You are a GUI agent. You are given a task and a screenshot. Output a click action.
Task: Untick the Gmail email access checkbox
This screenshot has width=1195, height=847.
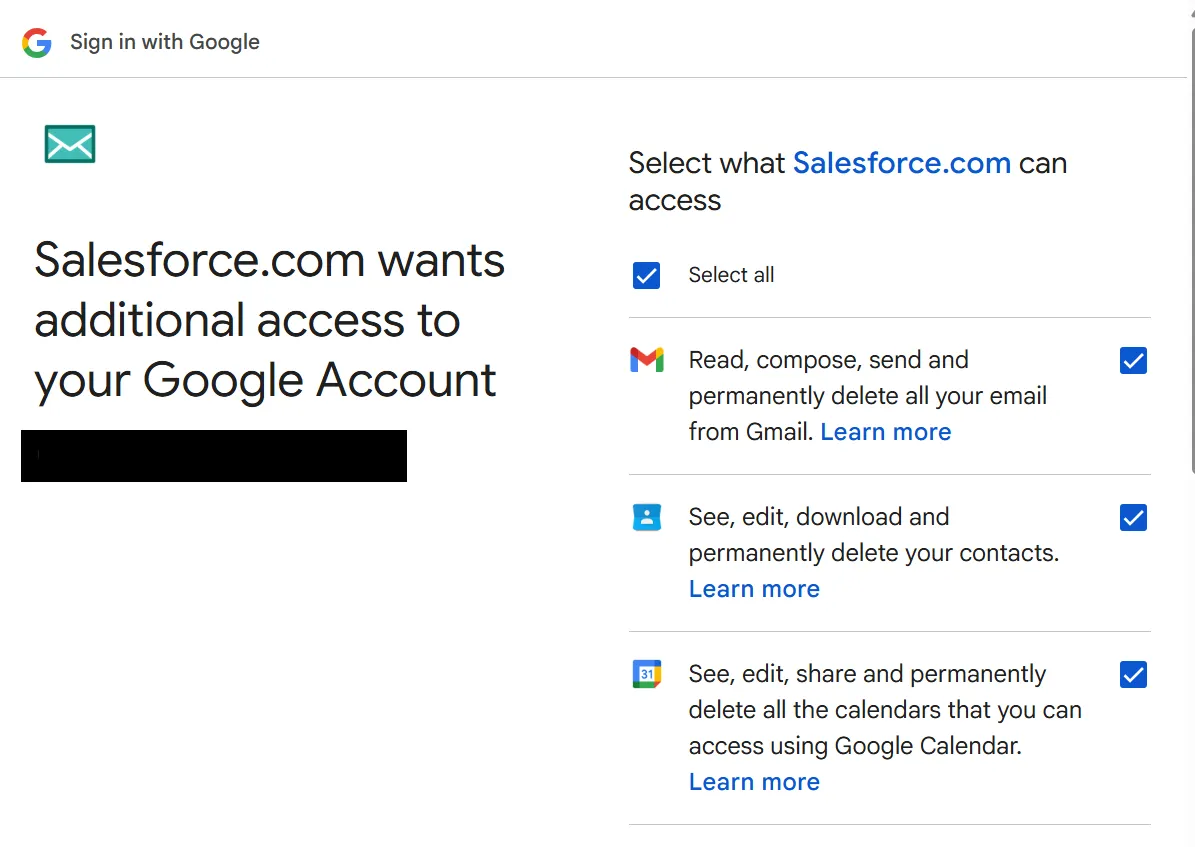pyautogui.click(x=1133, y=361)
